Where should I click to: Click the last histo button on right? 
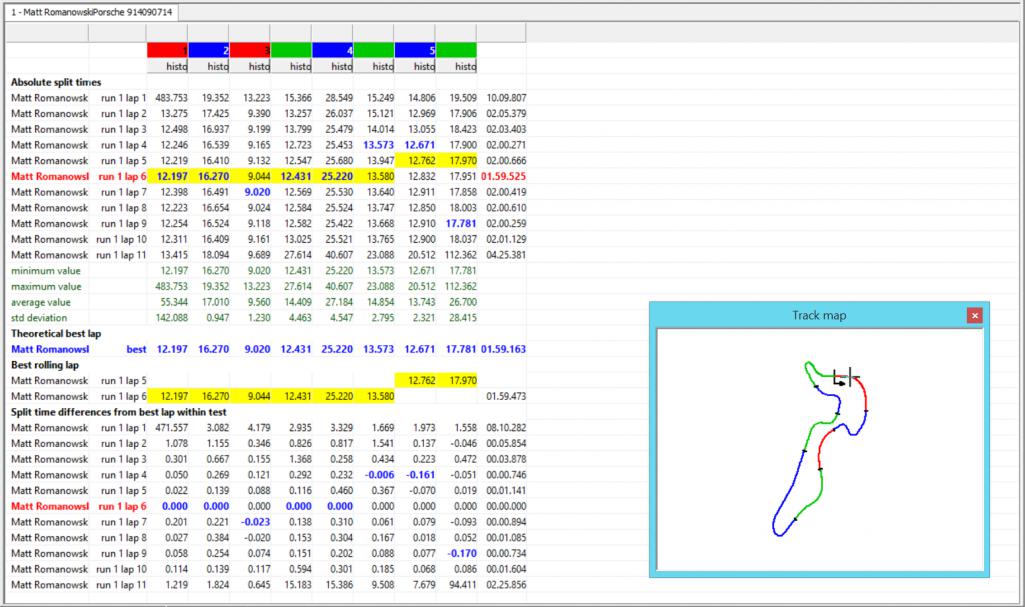point(456,66)
